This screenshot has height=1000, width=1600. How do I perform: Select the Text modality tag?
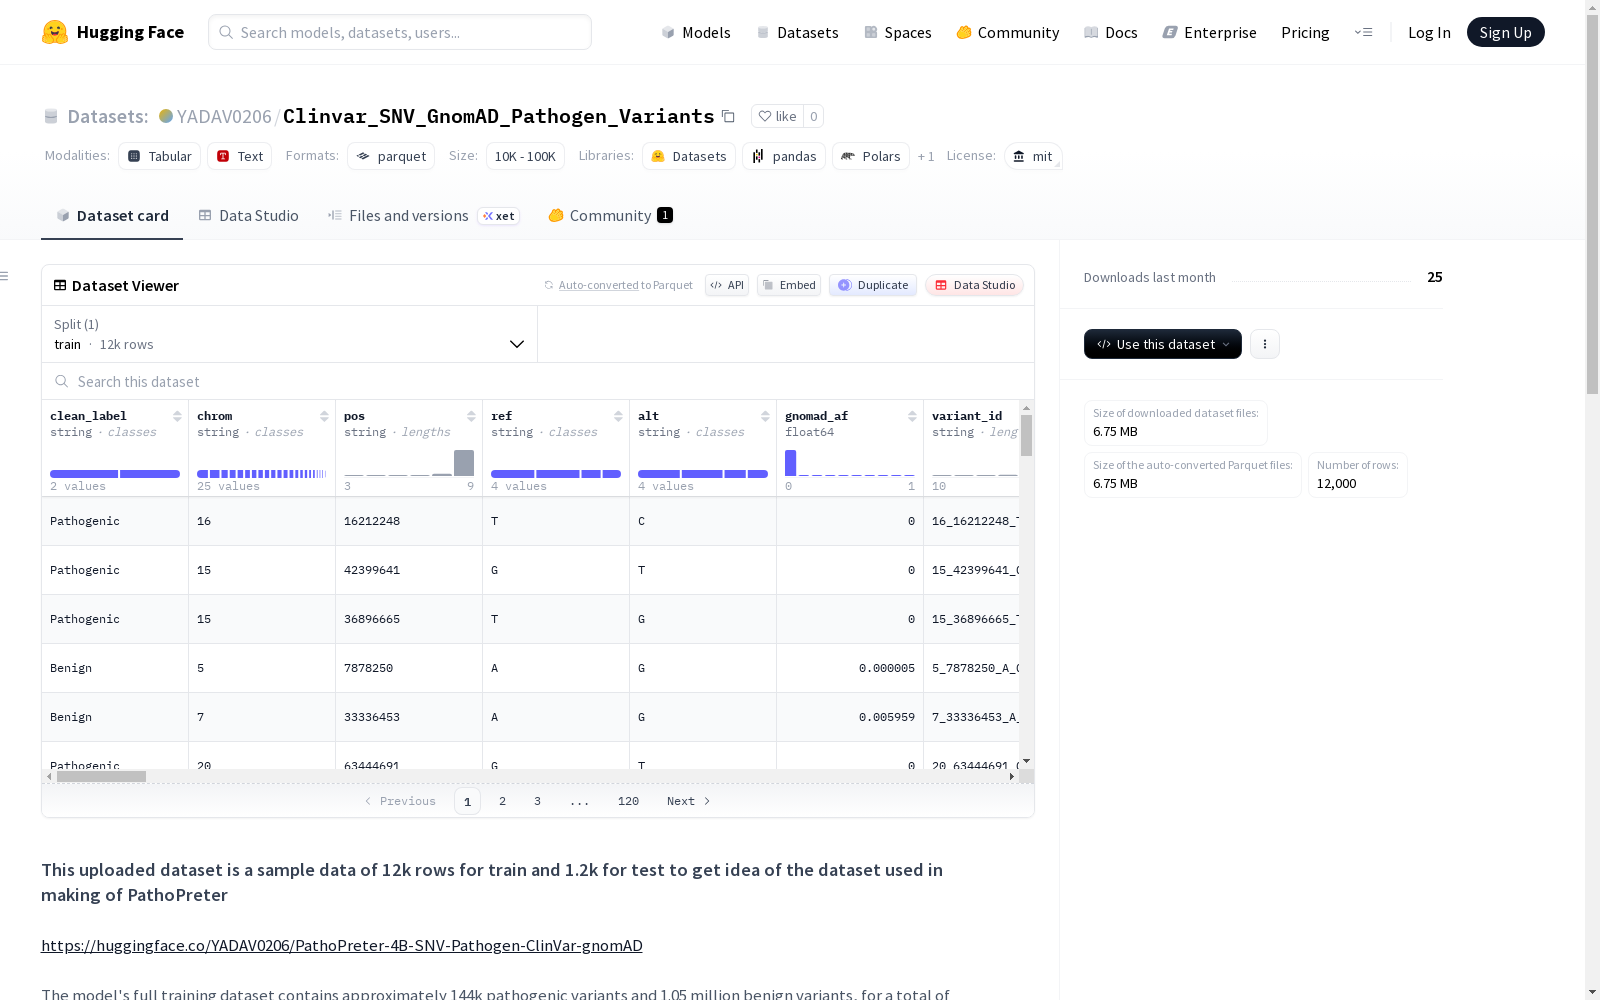240,156
